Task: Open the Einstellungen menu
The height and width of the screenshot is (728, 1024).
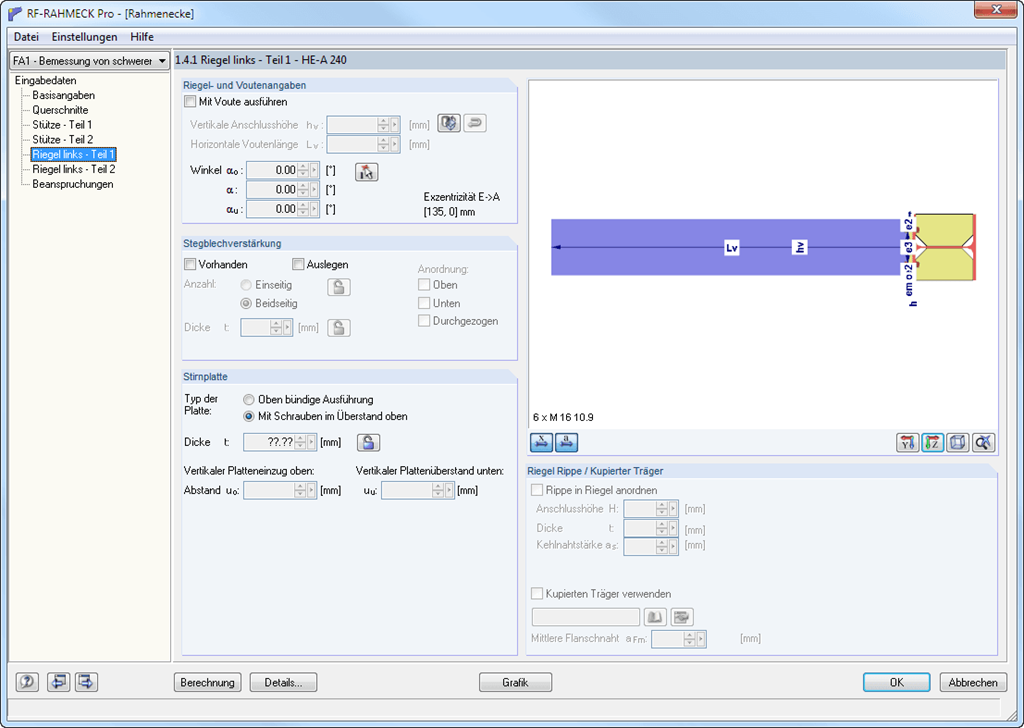Action: click(84, 37)
